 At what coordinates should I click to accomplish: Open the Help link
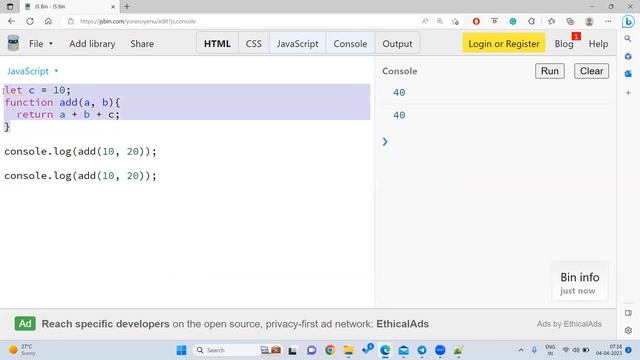coord(598,44)
